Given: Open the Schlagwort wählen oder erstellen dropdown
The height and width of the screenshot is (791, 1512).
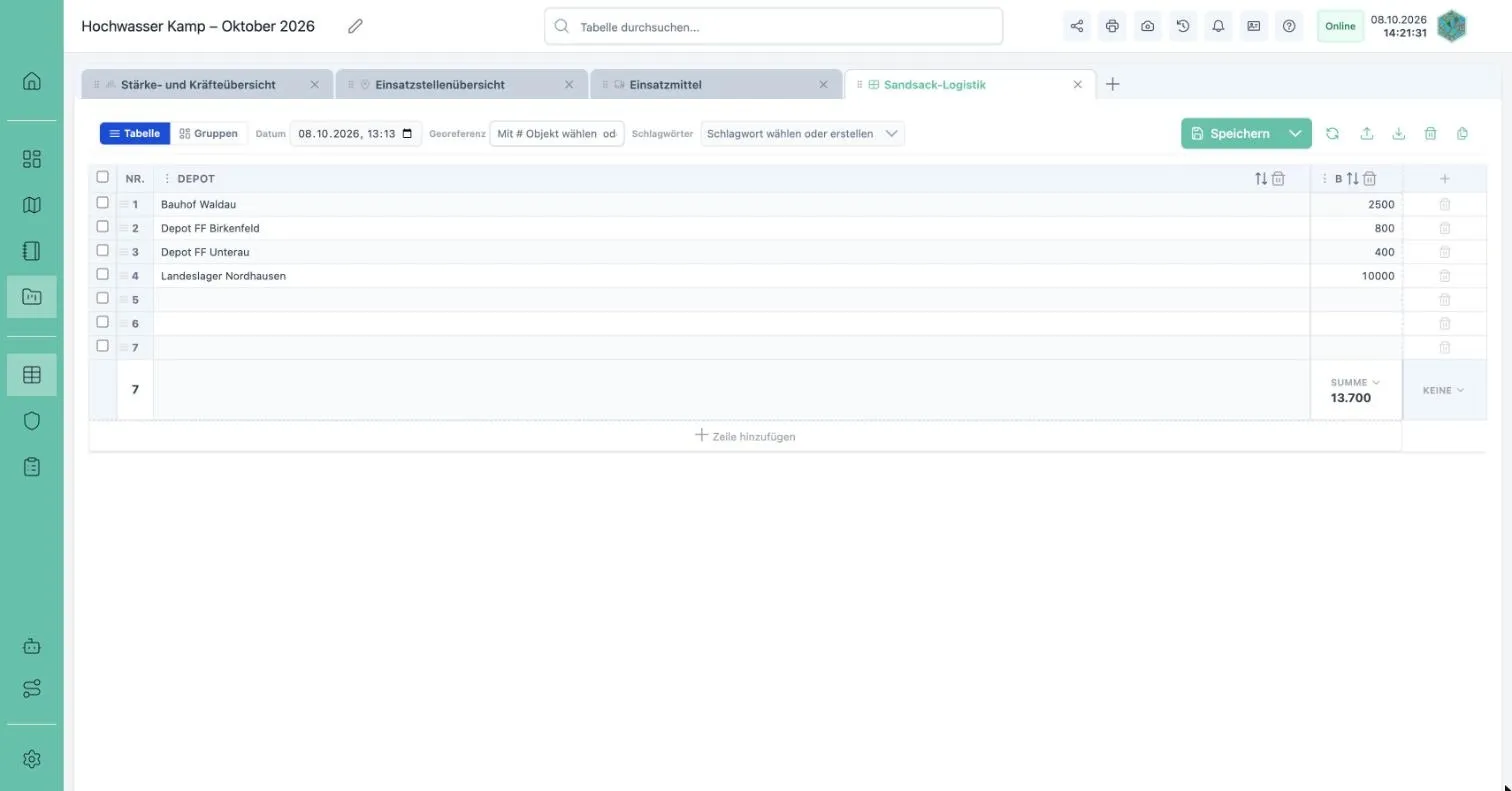Looking at the screenshot, I should (803, 134).
